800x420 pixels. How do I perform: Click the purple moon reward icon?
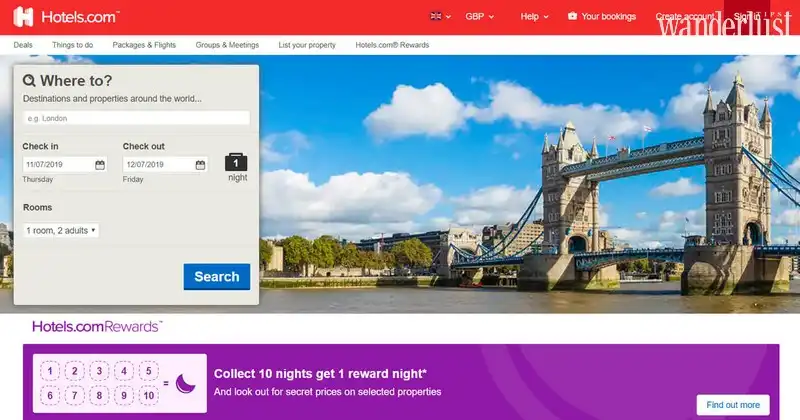pyautogui.click(x=185, y=382)
